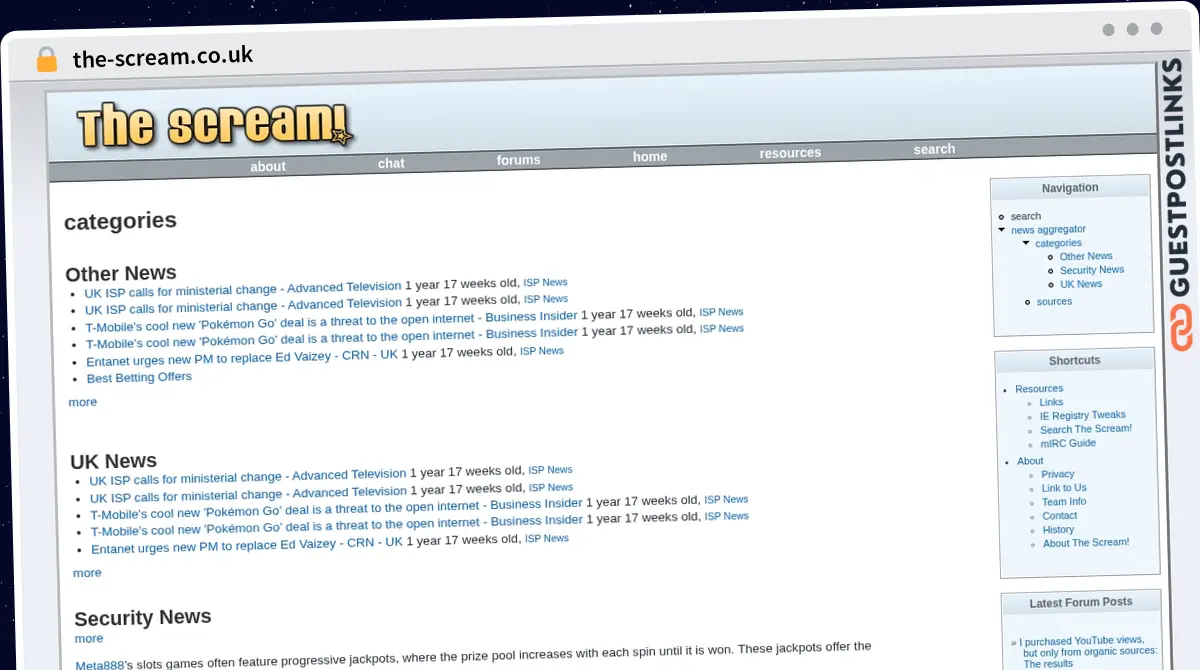The image size is (1200, 670).
Task: Open ISP News tag beside Other News Entanet
Action: click(x=542, y=351)
